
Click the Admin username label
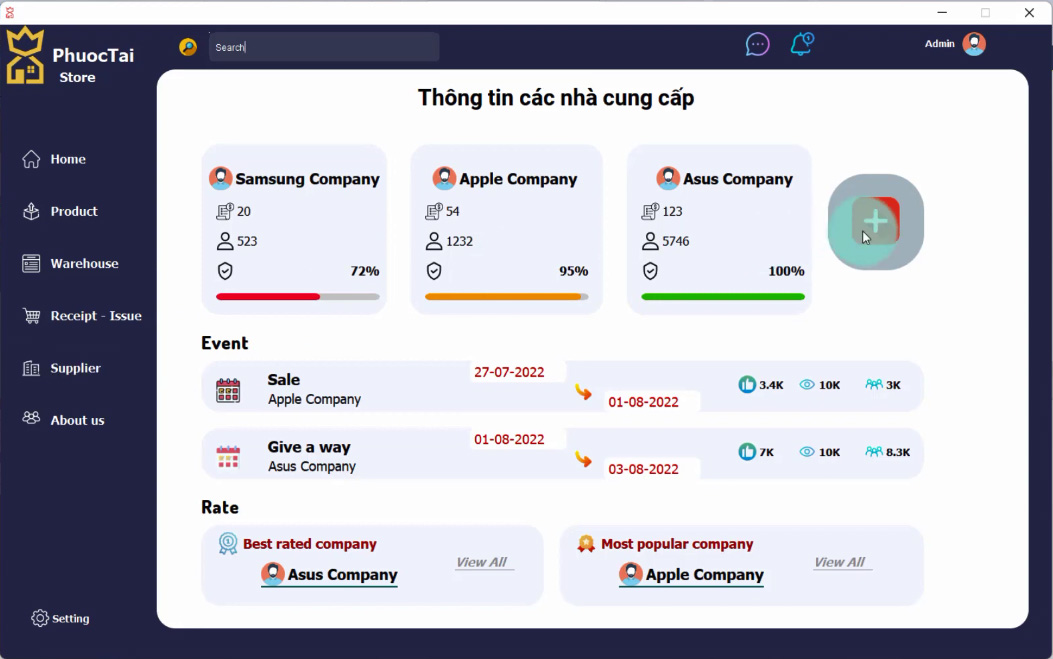tap(940, 44)
